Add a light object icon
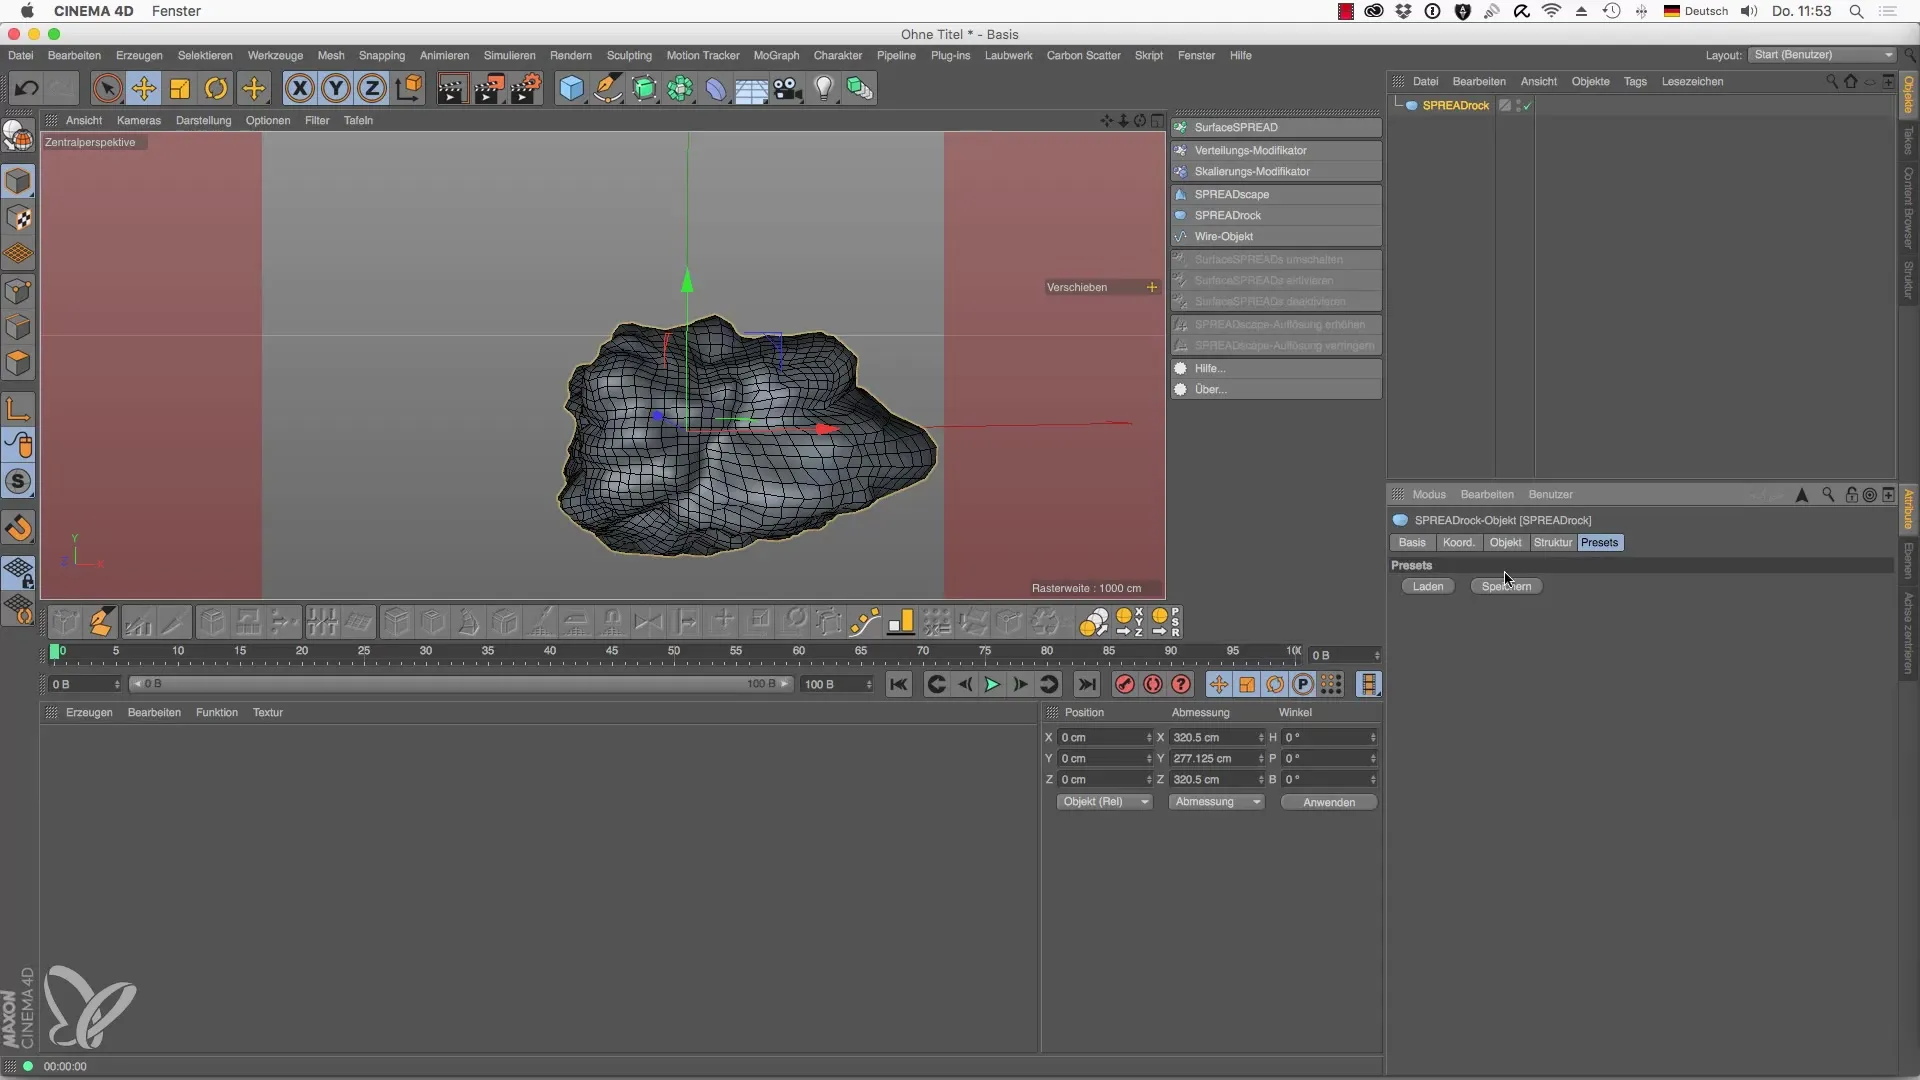Image resolution: width=1920 pixels, height=1080 pixels. pos(824,89)
